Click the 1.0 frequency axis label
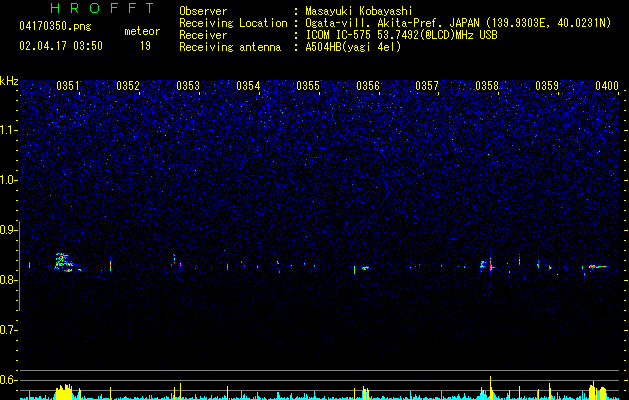Viewport: 629px width, 400px height. (8, 180)
